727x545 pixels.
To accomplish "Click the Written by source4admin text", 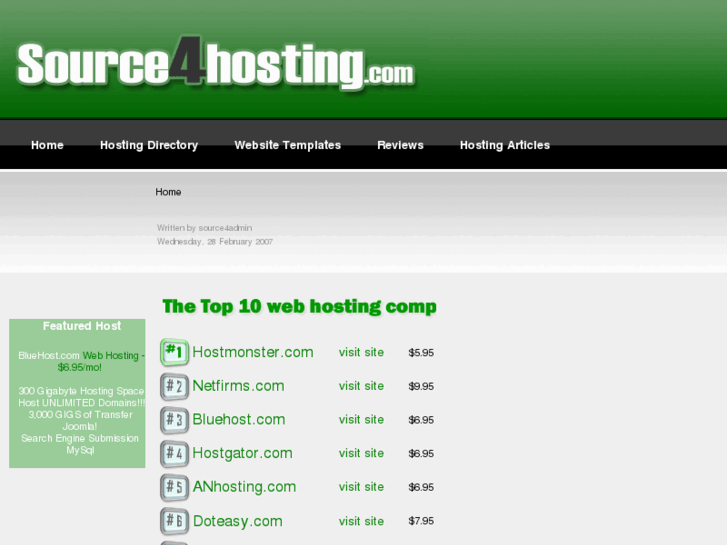I will point(204,228).
